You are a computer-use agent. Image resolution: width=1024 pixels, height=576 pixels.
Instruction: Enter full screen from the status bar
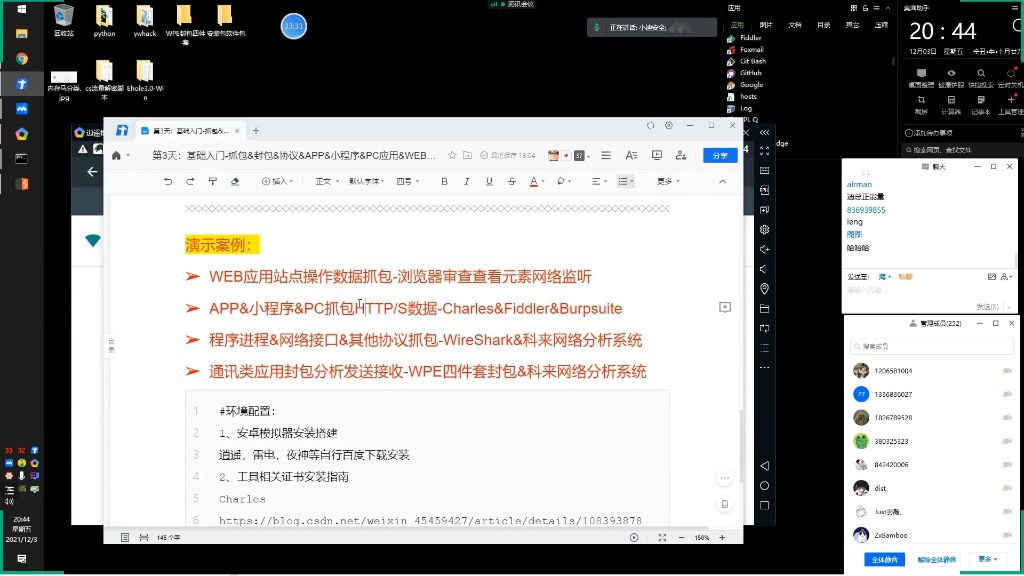pyautogui.click(x=662, y=537)
